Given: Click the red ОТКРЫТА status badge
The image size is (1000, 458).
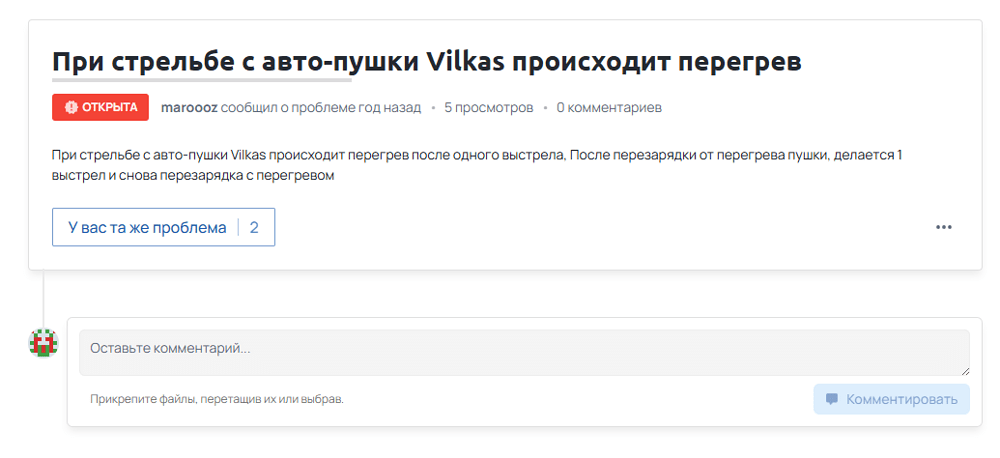Looking at the screenshot, I should (x=100, y=107).
